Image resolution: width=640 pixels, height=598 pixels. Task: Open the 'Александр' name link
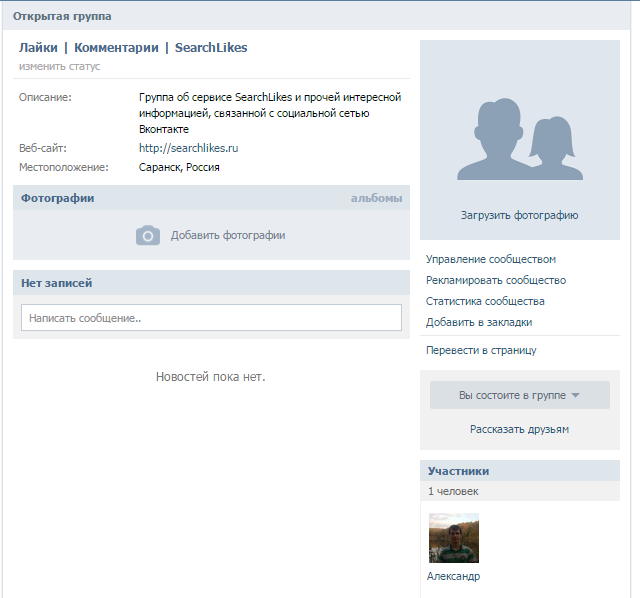[453, 577]
